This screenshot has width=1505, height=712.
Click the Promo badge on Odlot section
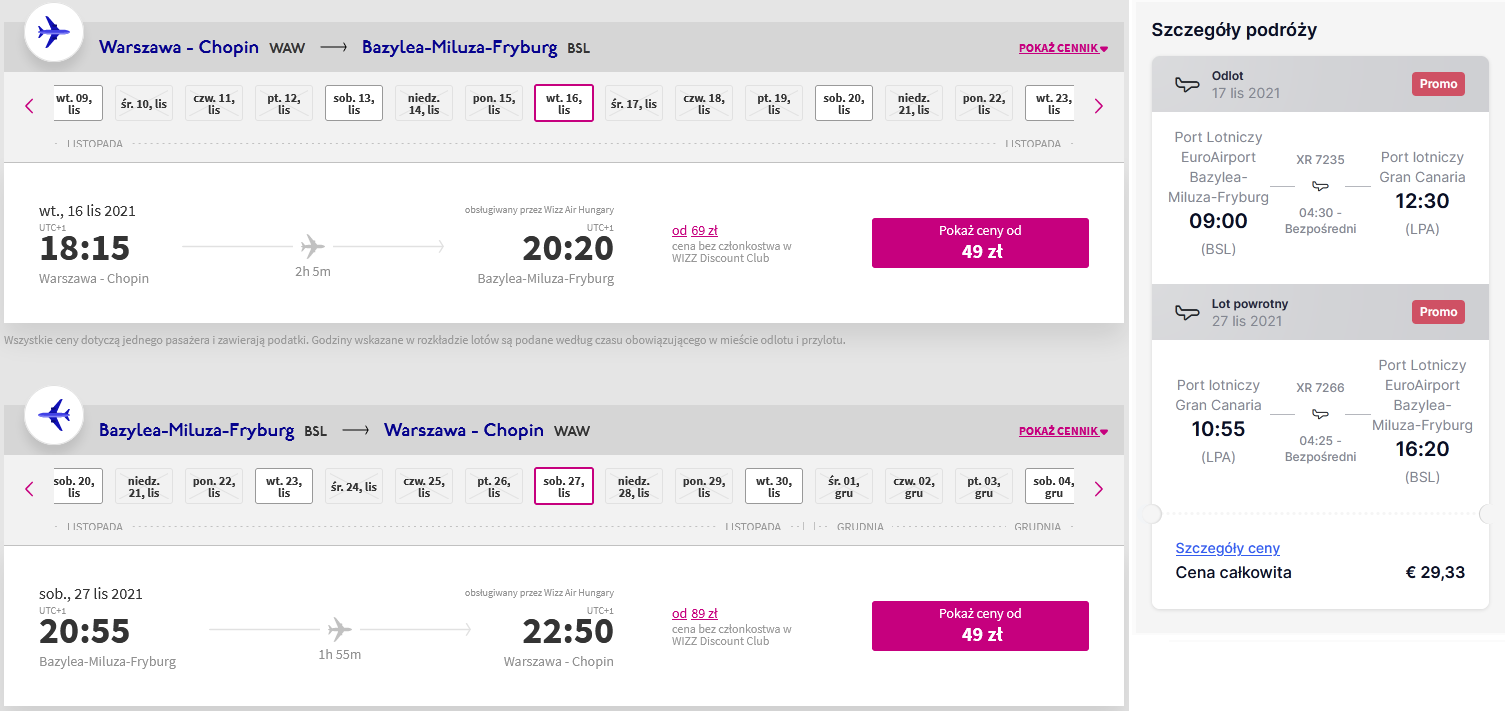(1438, 84)
